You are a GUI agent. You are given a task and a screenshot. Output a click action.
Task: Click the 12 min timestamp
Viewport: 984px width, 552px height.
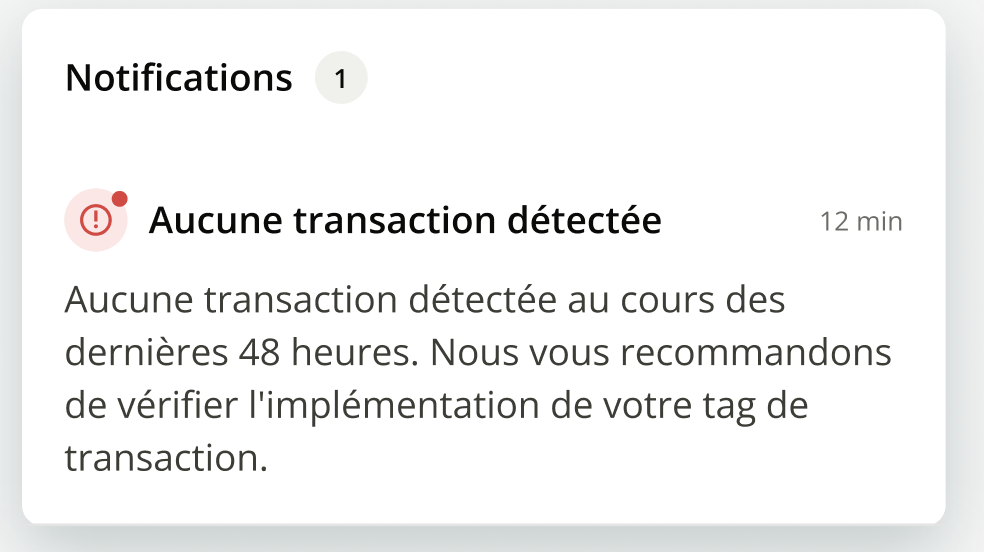pyautogui.click(x=861, y=222)
